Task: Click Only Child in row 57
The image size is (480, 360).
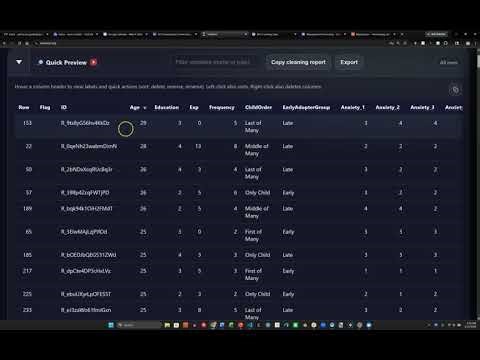Action: (257, 193)
